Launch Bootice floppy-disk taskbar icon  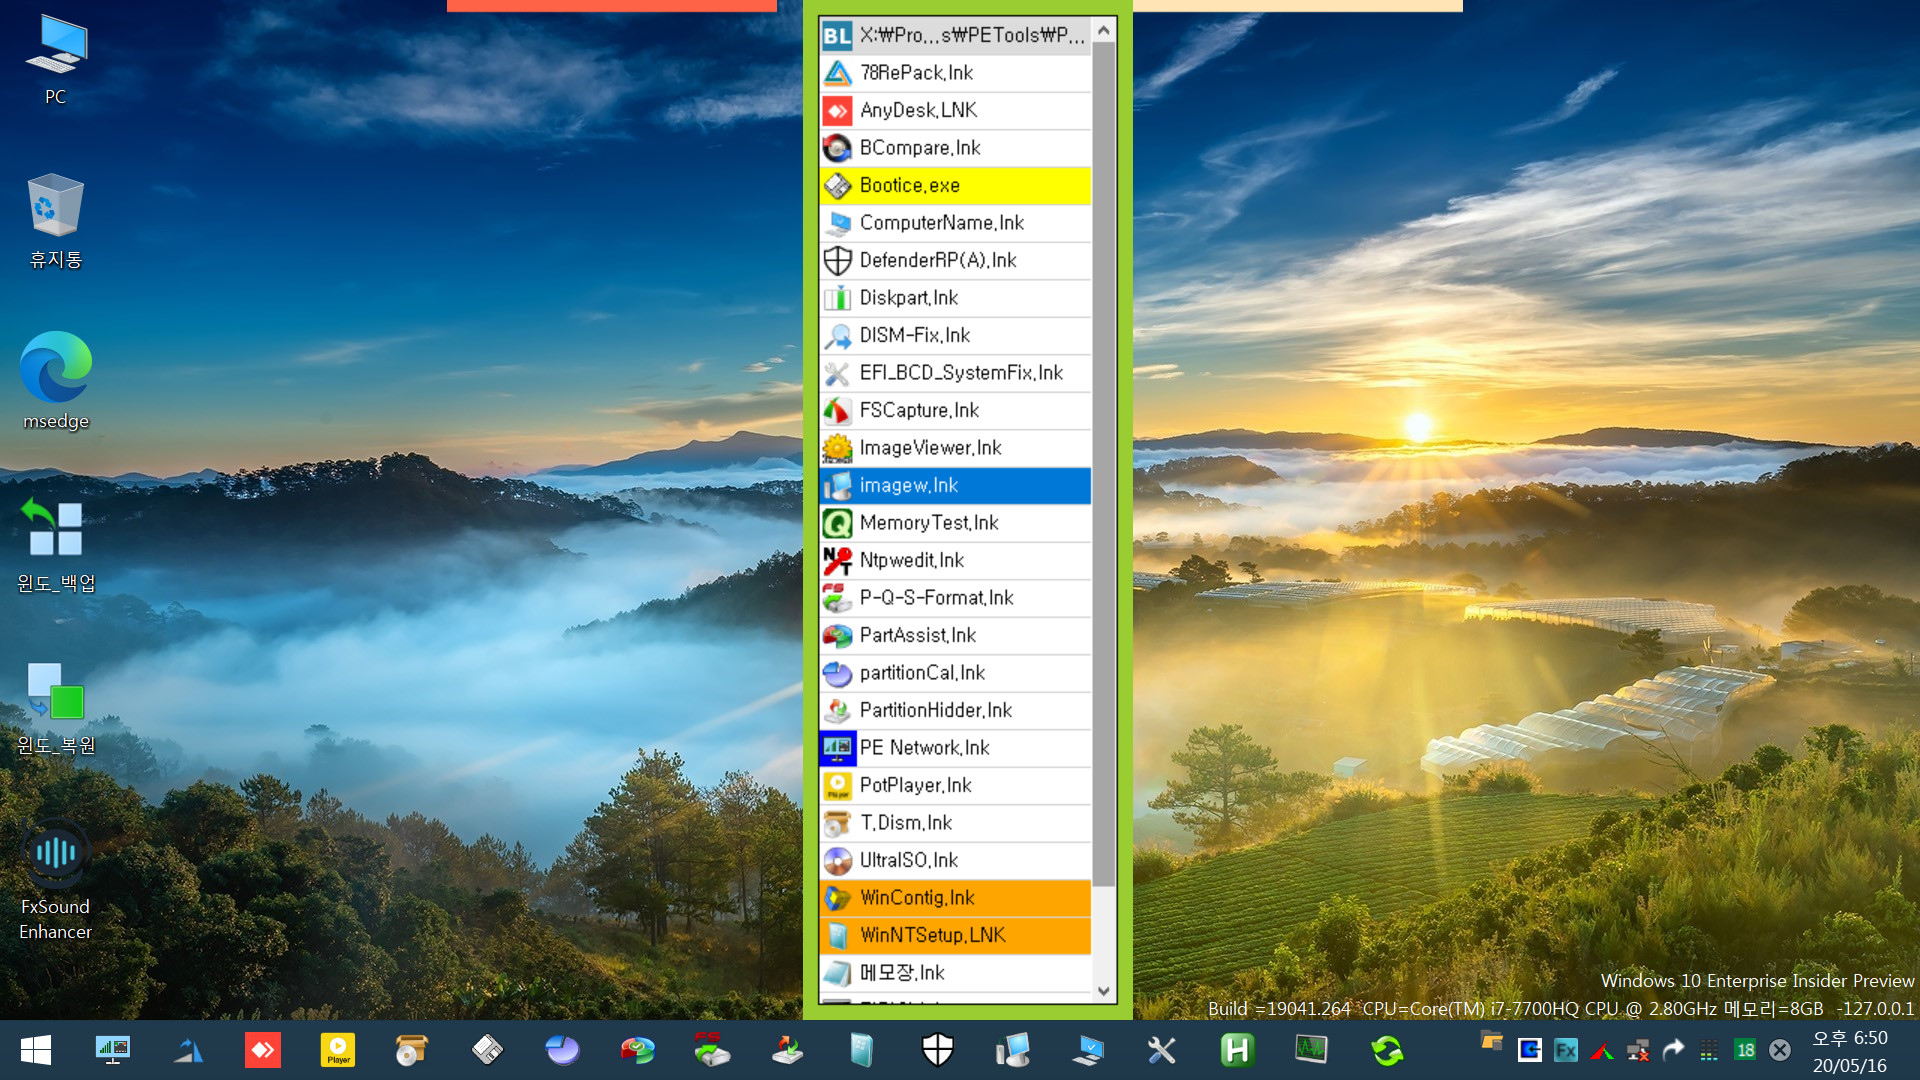pos(487,1050)
